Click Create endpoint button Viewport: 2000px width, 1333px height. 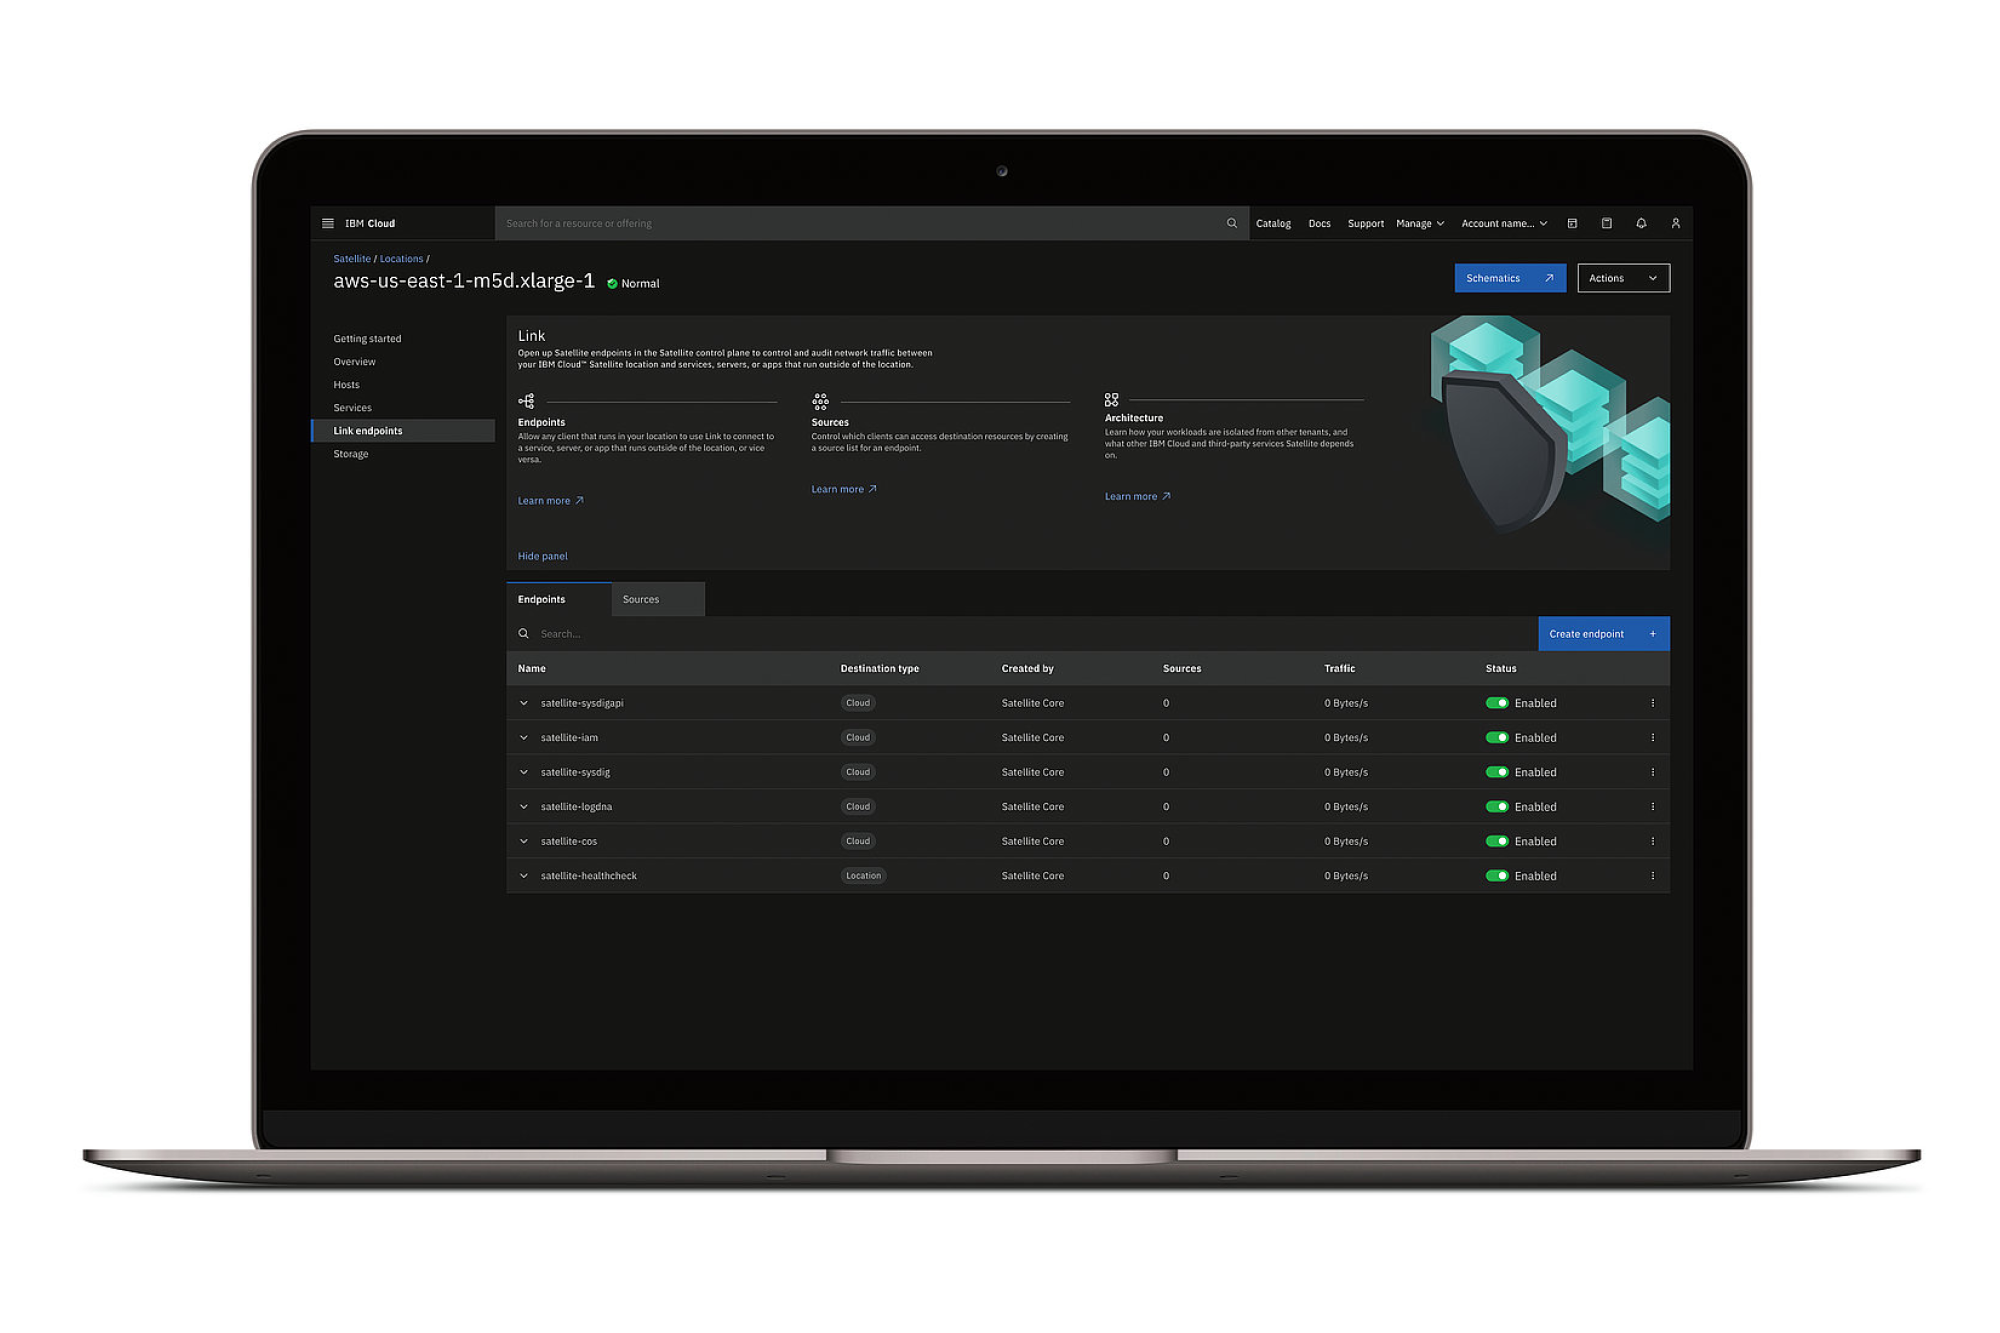pyautogui.click(x=1603, y=633)
